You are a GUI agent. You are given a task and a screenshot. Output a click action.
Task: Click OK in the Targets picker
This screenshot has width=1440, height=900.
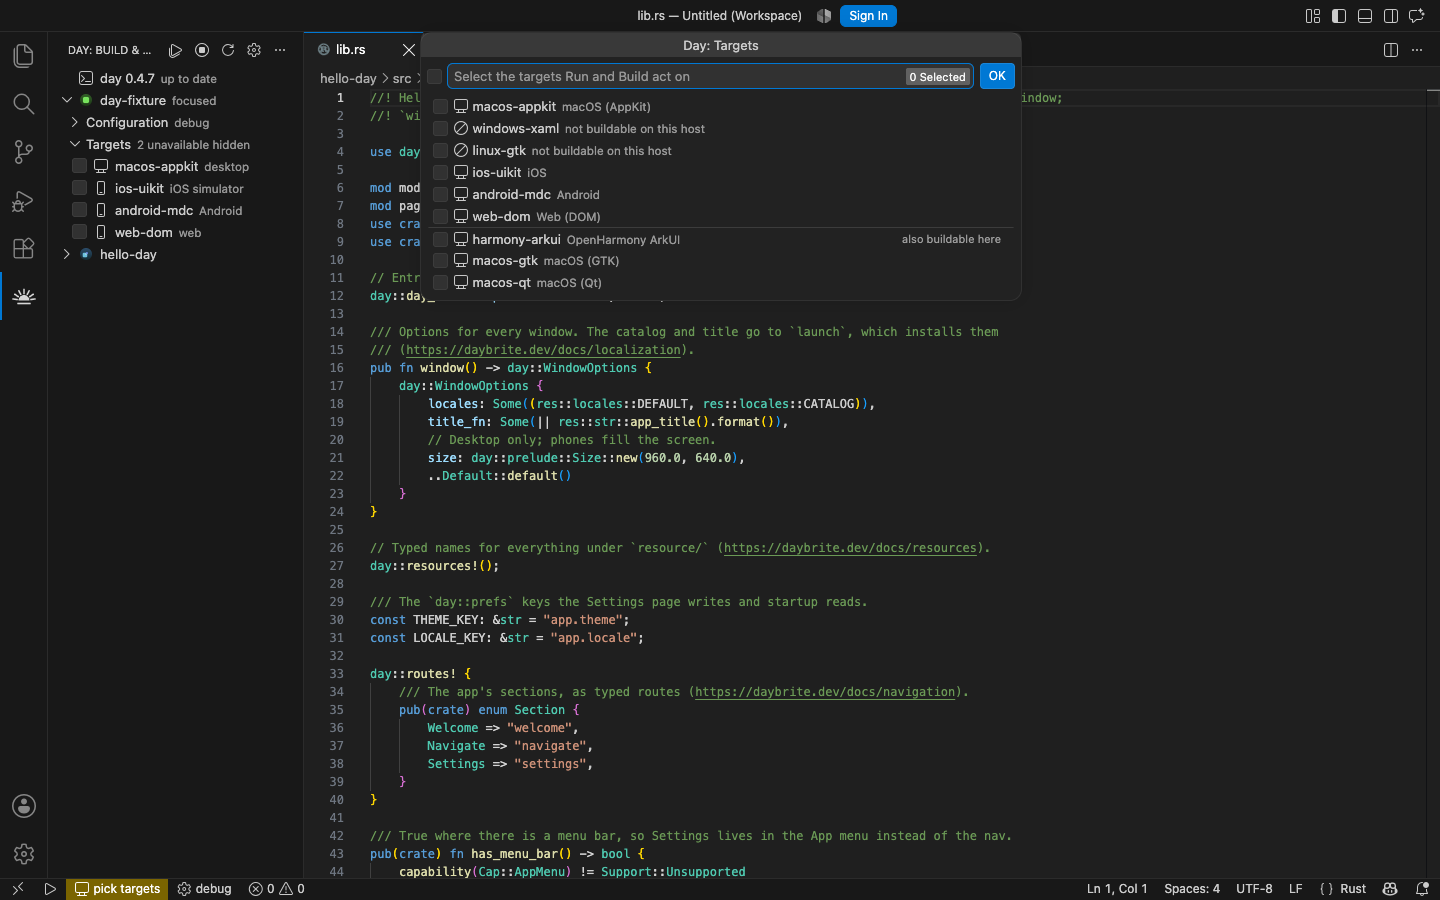coord(997,76)
